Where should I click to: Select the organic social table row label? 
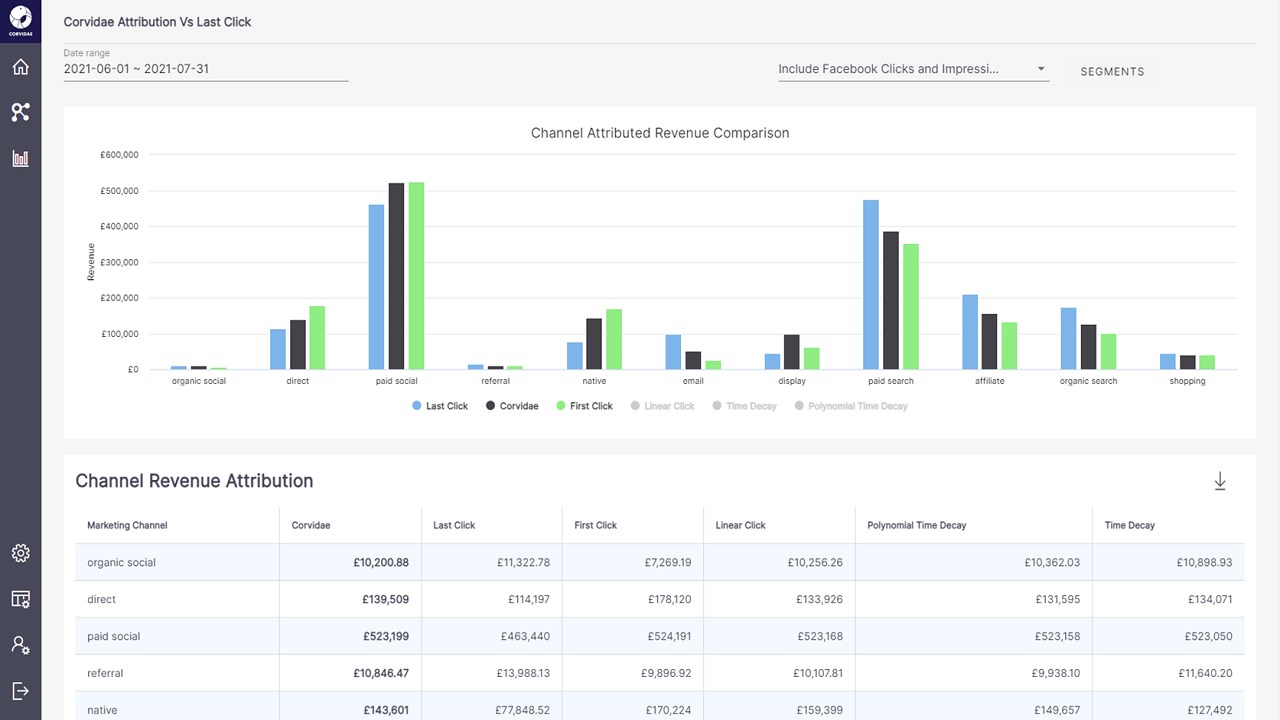click(122, 562)
